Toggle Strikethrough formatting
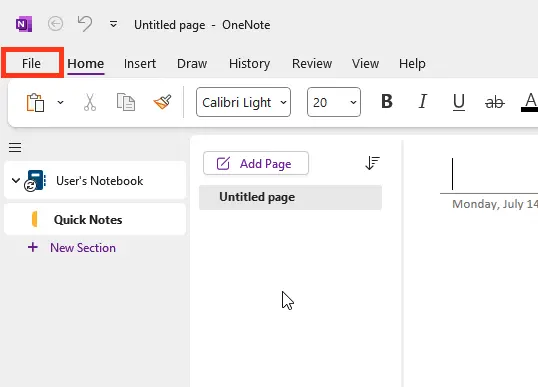This screenshot has height=387, width=538. tap(494, 102)
